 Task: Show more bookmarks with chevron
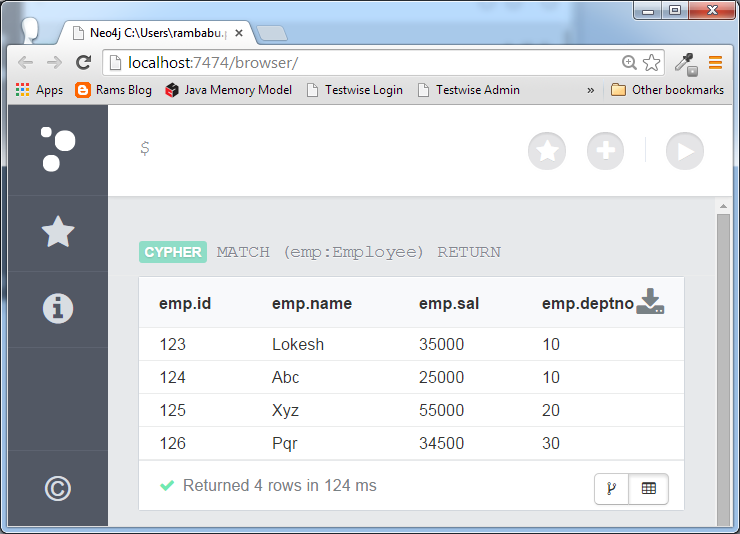(590, 90)
